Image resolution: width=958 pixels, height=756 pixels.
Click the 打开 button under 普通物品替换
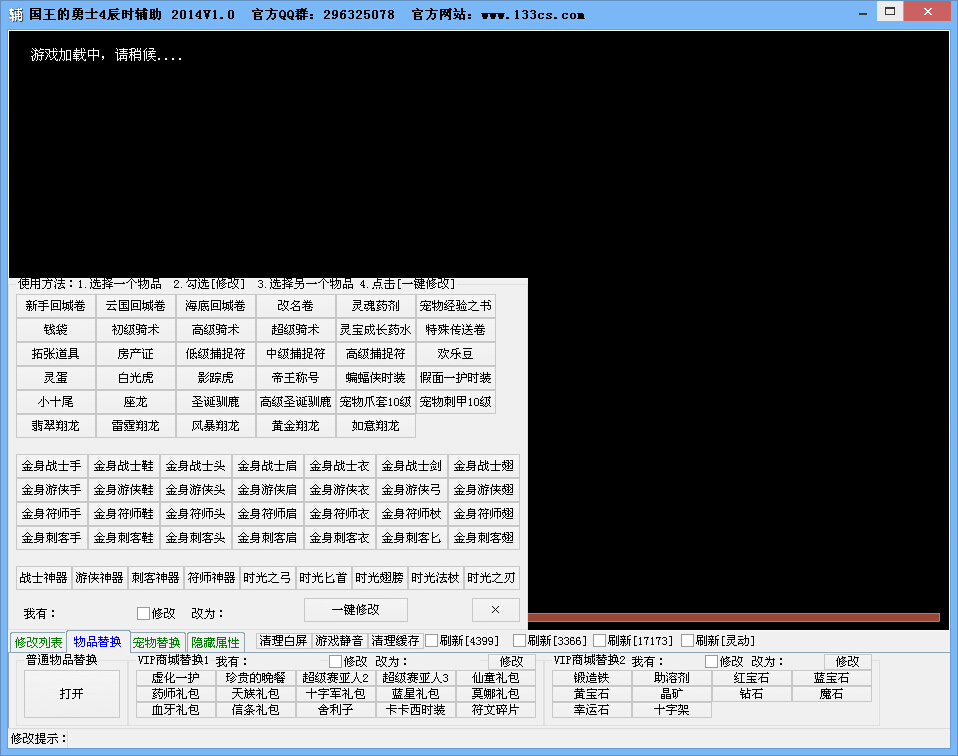[71, 694]
